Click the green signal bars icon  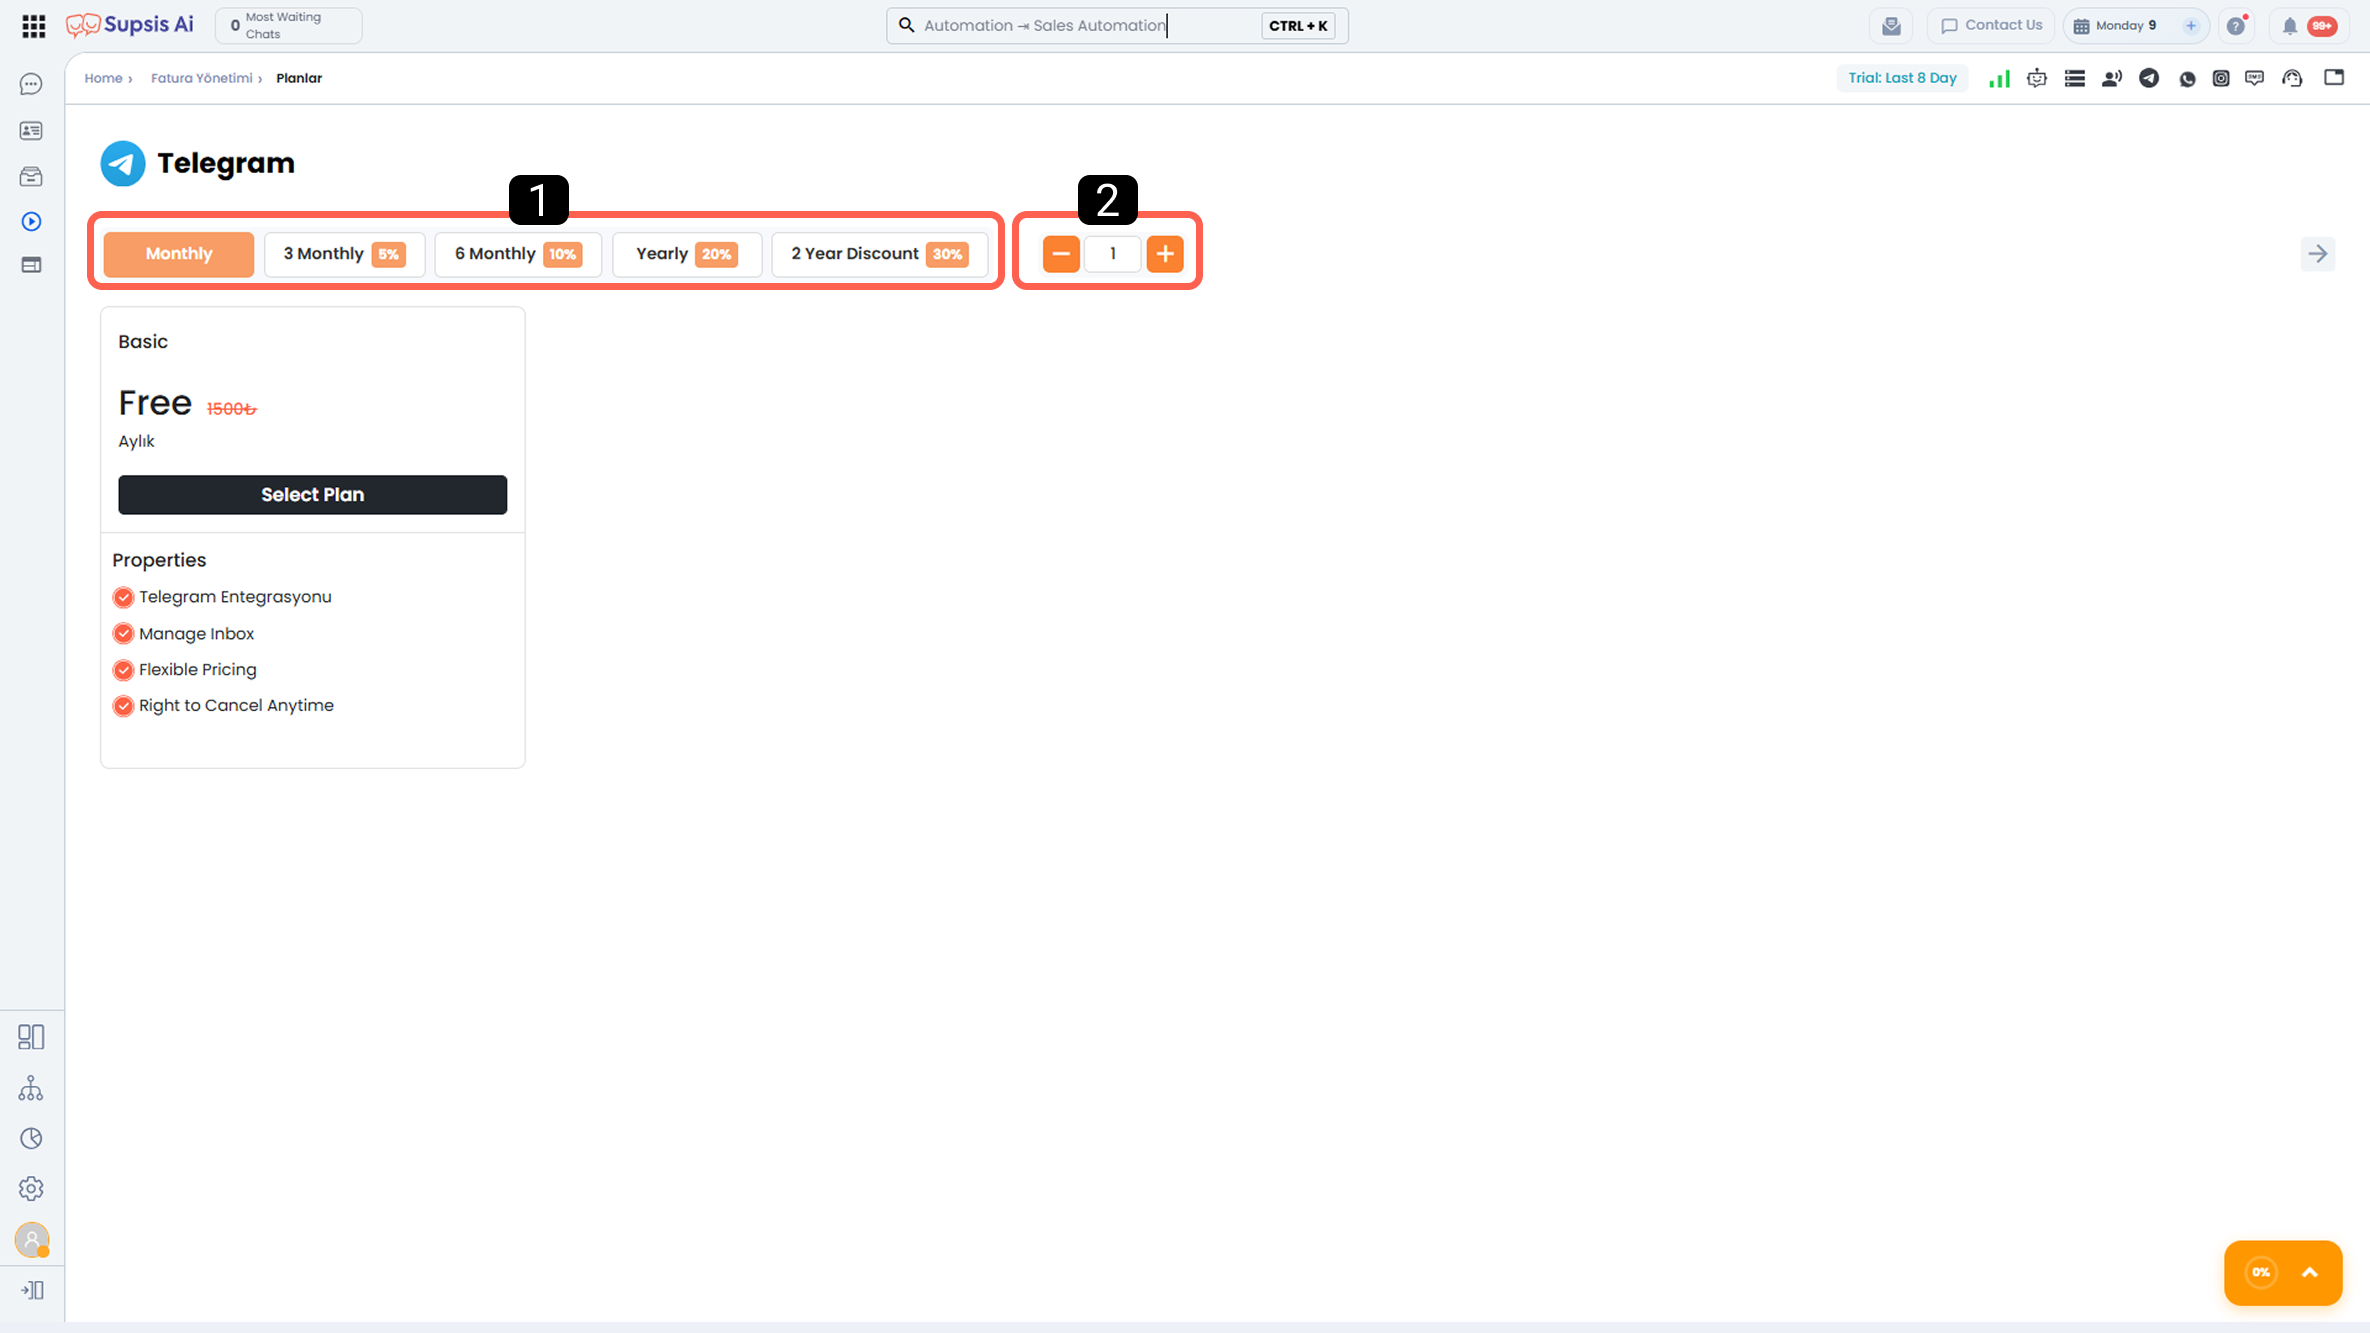point(1999,78)
